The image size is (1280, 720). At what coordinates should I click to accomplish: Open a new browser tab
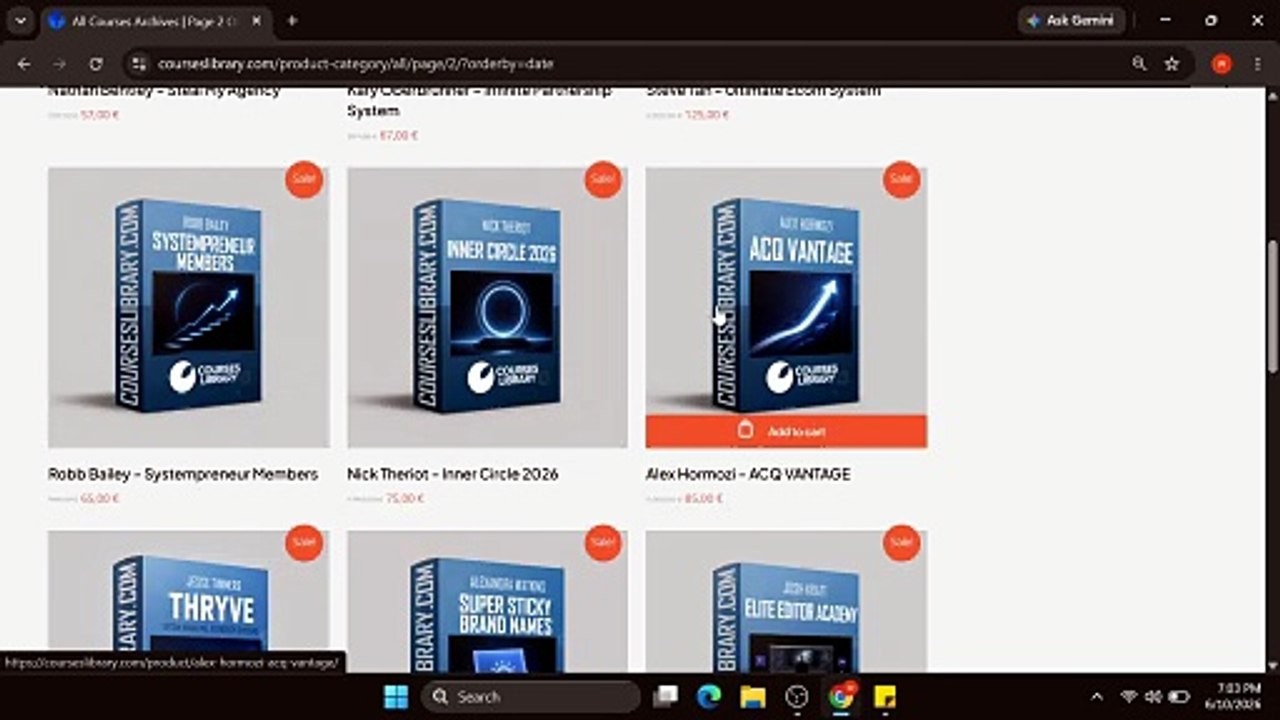coord(292,20)
